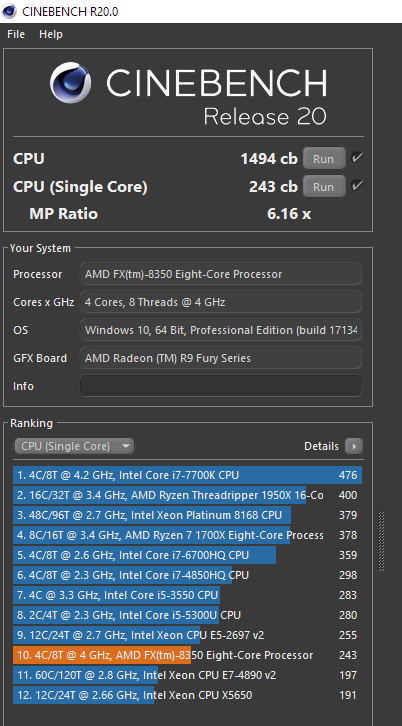Select the Intel Core i7-7700K ranking entry
Screen dimensions: 402x726
188,475
